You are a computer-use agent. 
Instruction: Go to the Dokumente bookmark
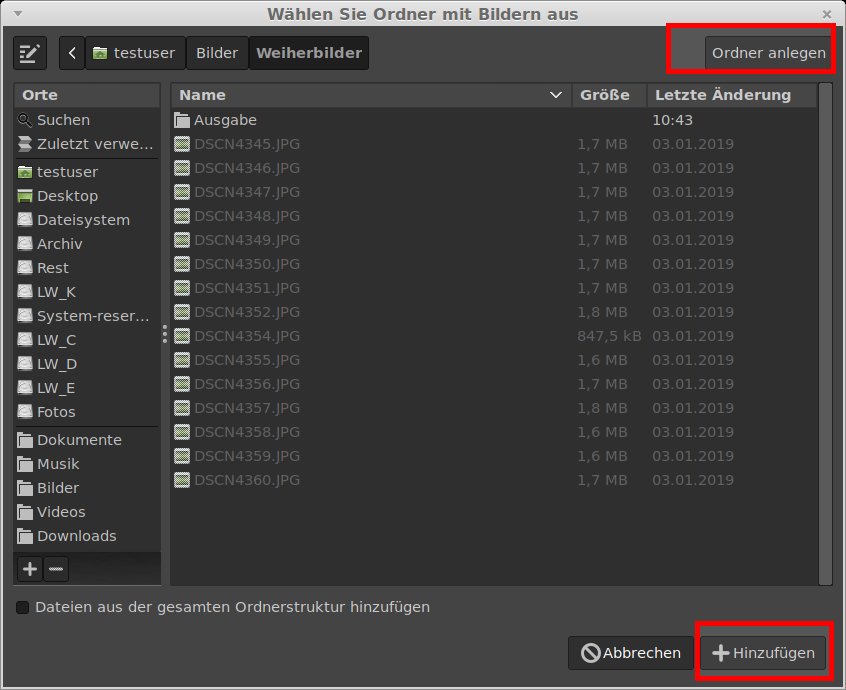tap(87, 440)
